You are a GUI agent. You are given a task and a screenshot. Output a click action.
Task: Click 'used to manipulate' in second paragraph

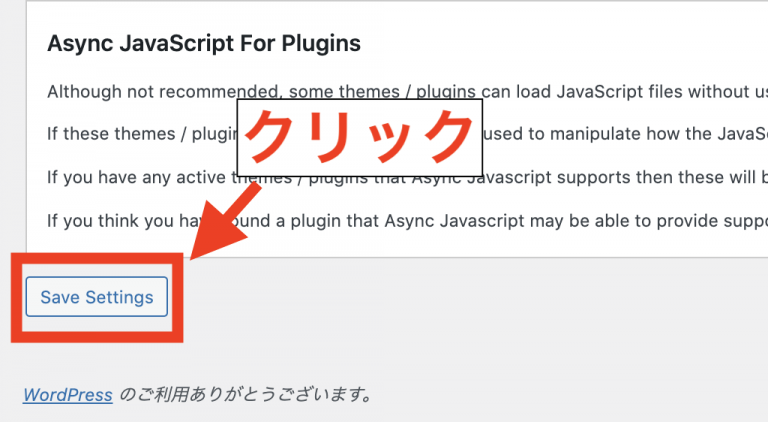pyautogui.click(x=566, y=135)
